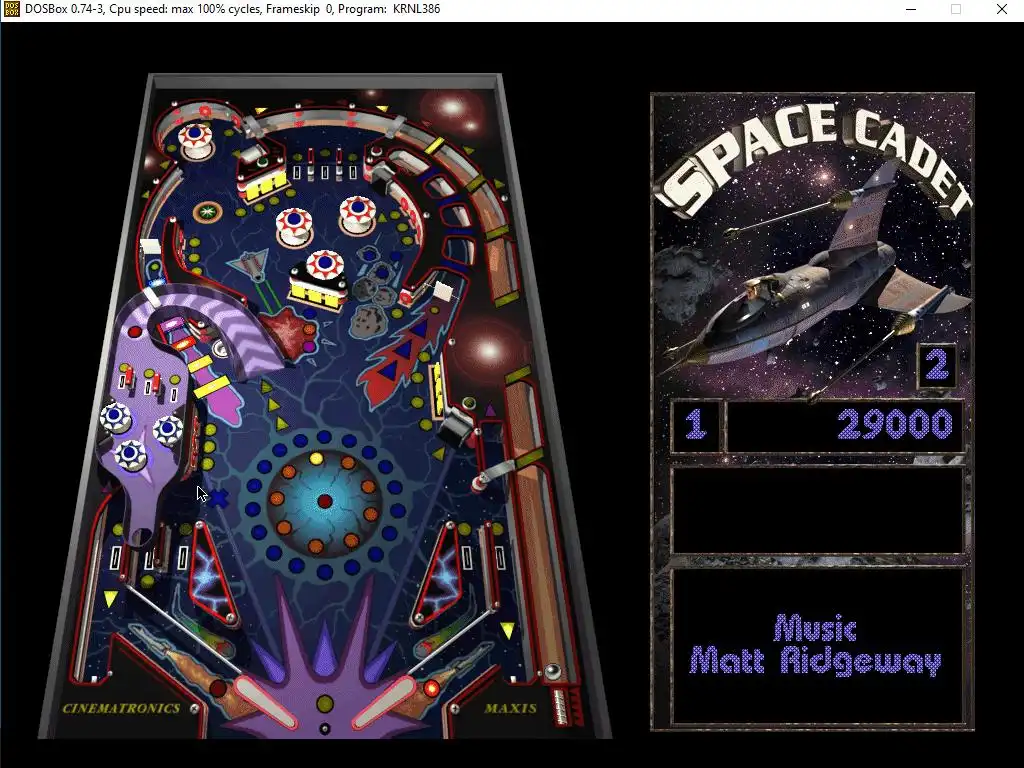The height and width of the screenshot is (768, 1024).
Task: Click the yellow light between the flippers
Action: tap(325, 704)
